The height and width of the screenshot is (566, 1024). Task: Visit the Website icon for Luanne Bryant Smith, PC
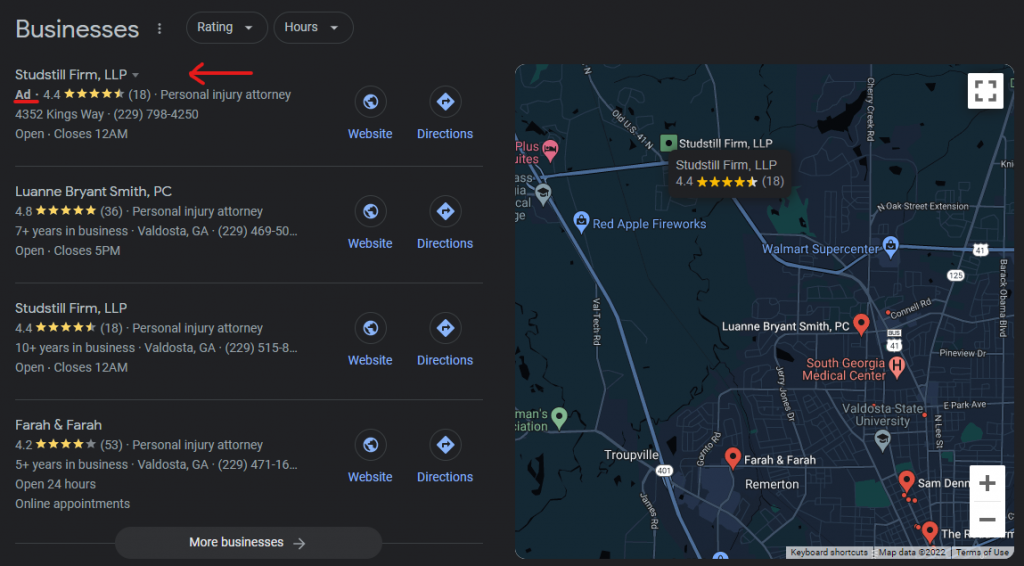370,212
